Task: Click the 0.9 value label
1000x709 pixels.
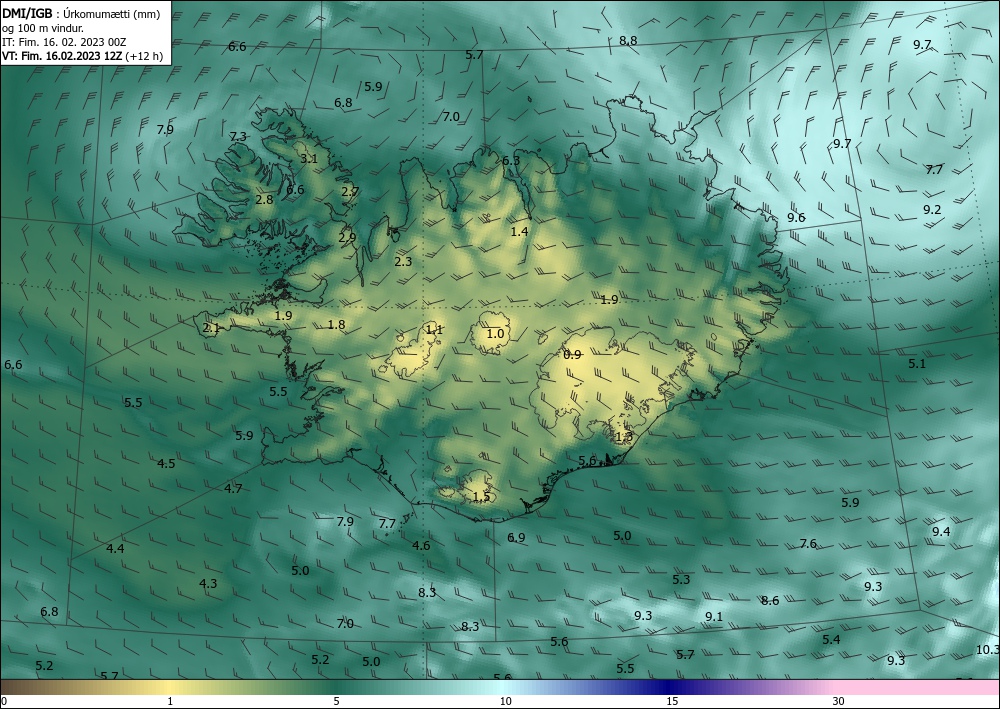Action: pos(573,354)
